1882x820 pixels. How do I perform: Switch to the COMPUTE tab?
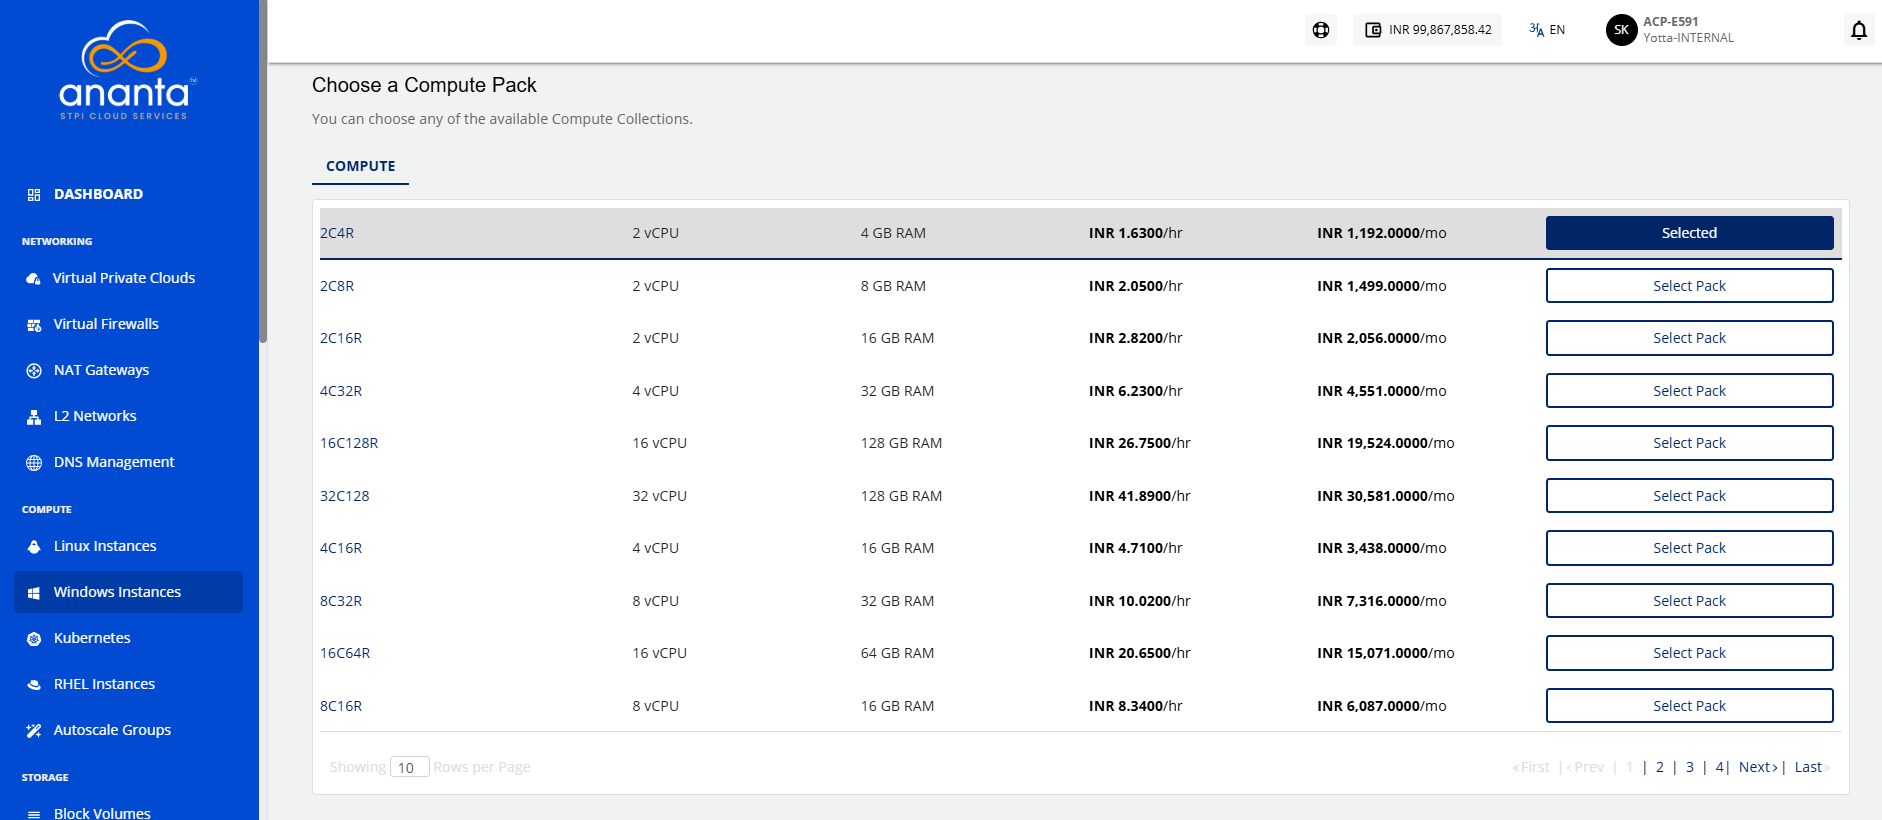tap(361, 166)
